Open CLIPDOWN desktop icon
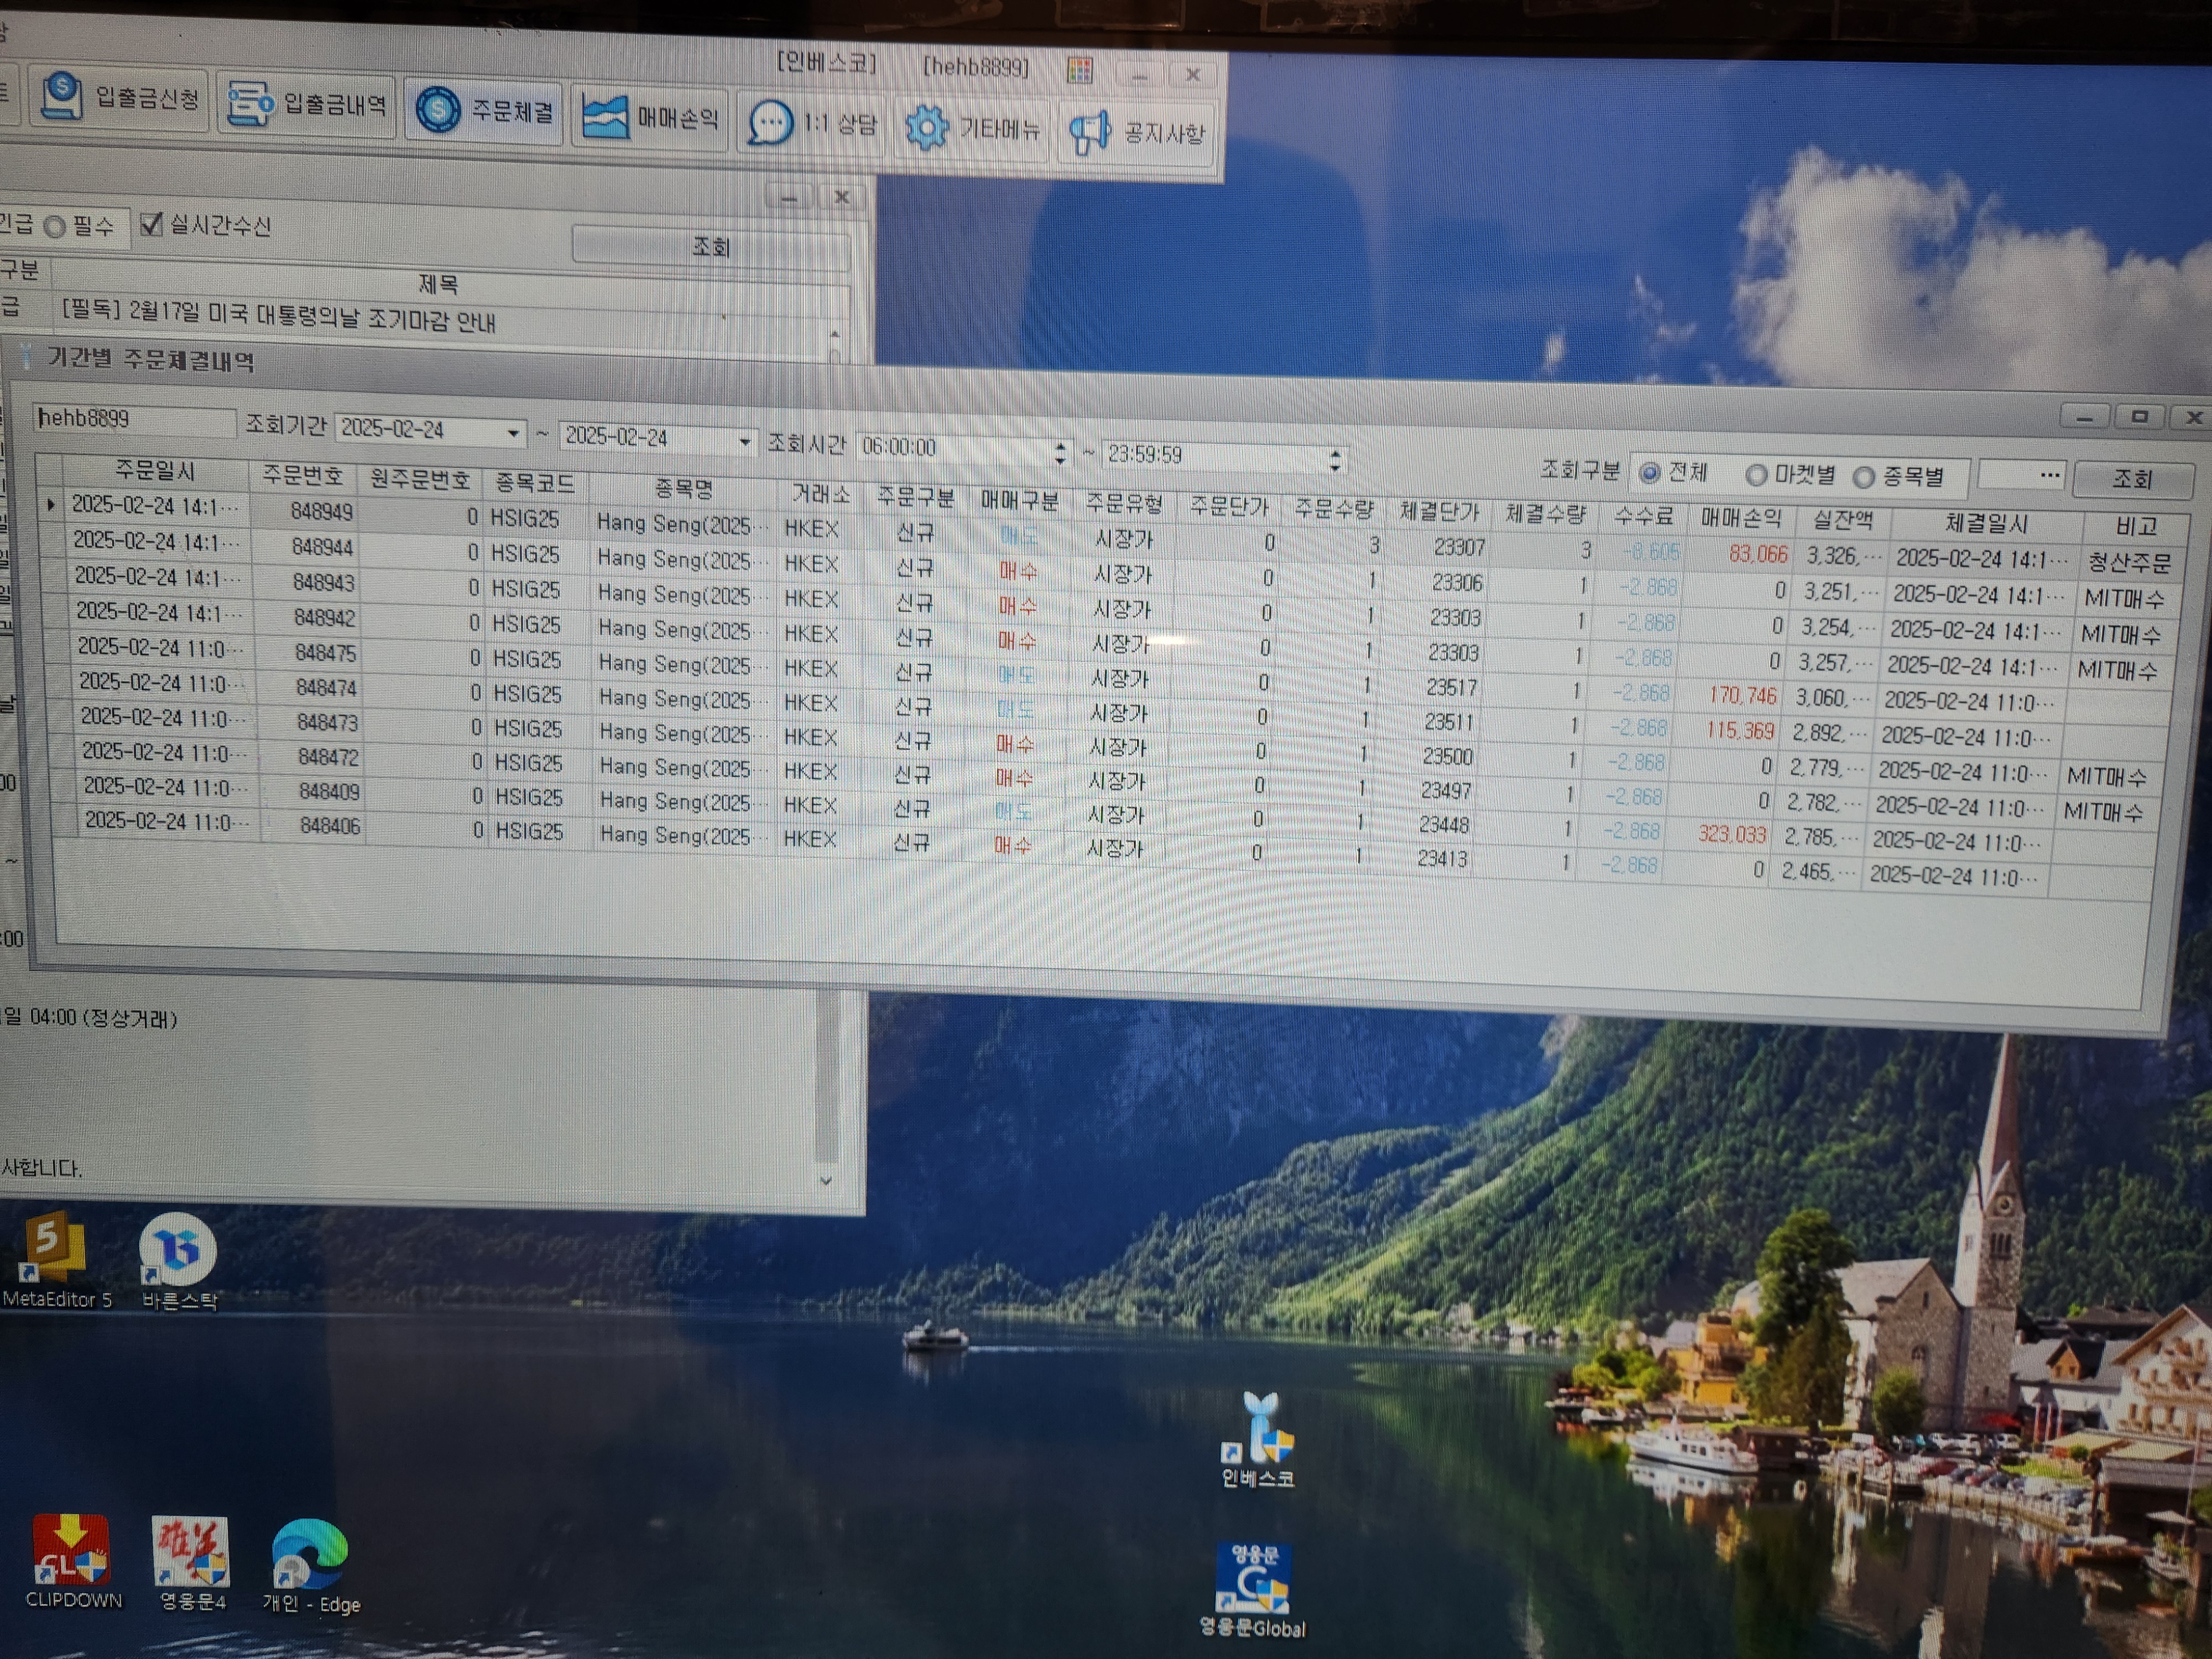Screen dimensions: 2212x1659 coord(72,1561)
